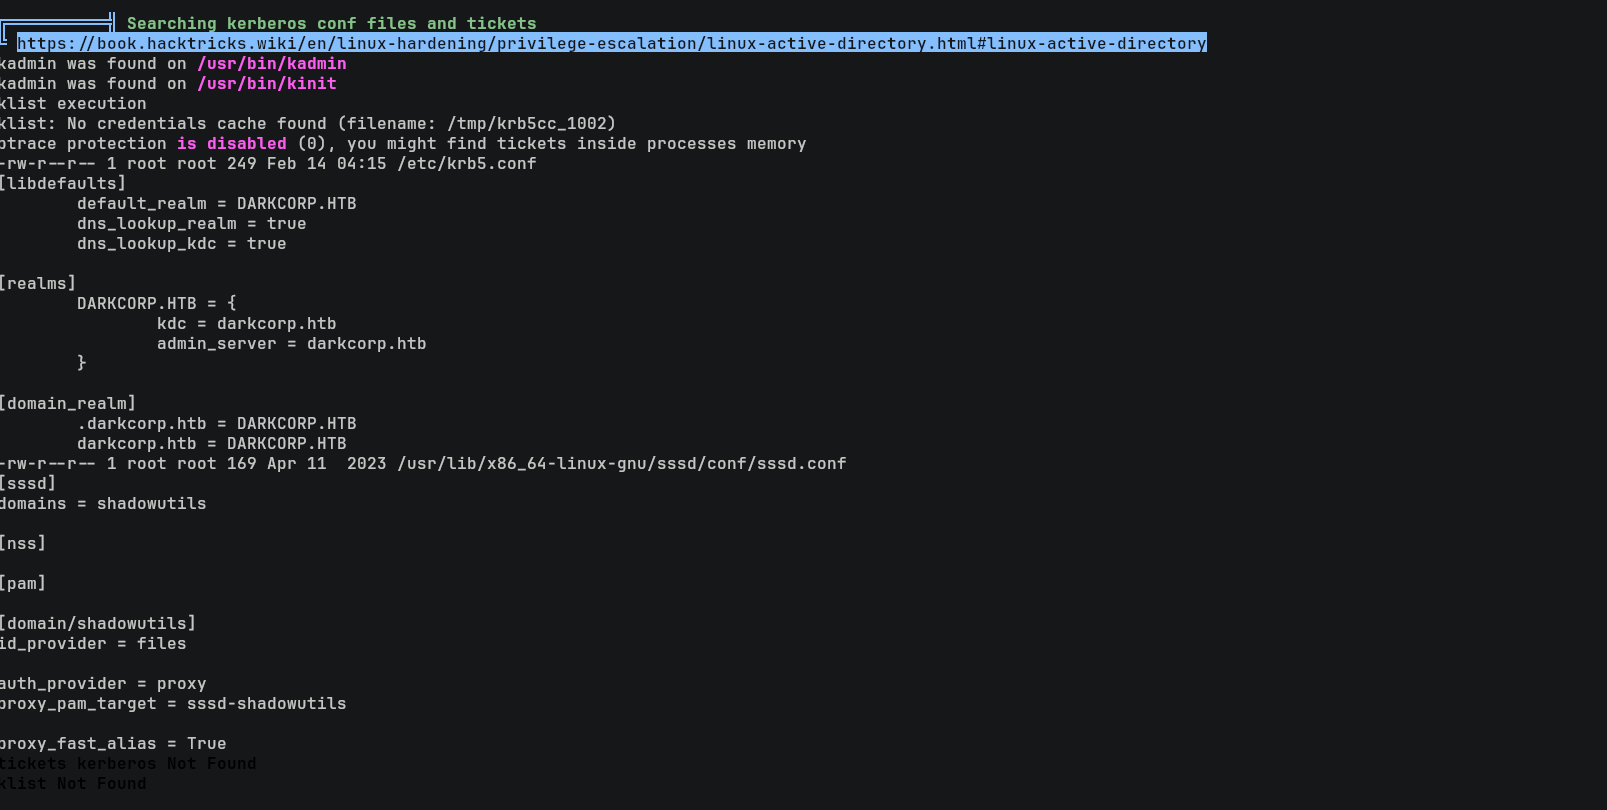Click the 'domains = shadowutils' line
The height and width of the screenshot is (810, 1607).
click(x=102, y=503)
